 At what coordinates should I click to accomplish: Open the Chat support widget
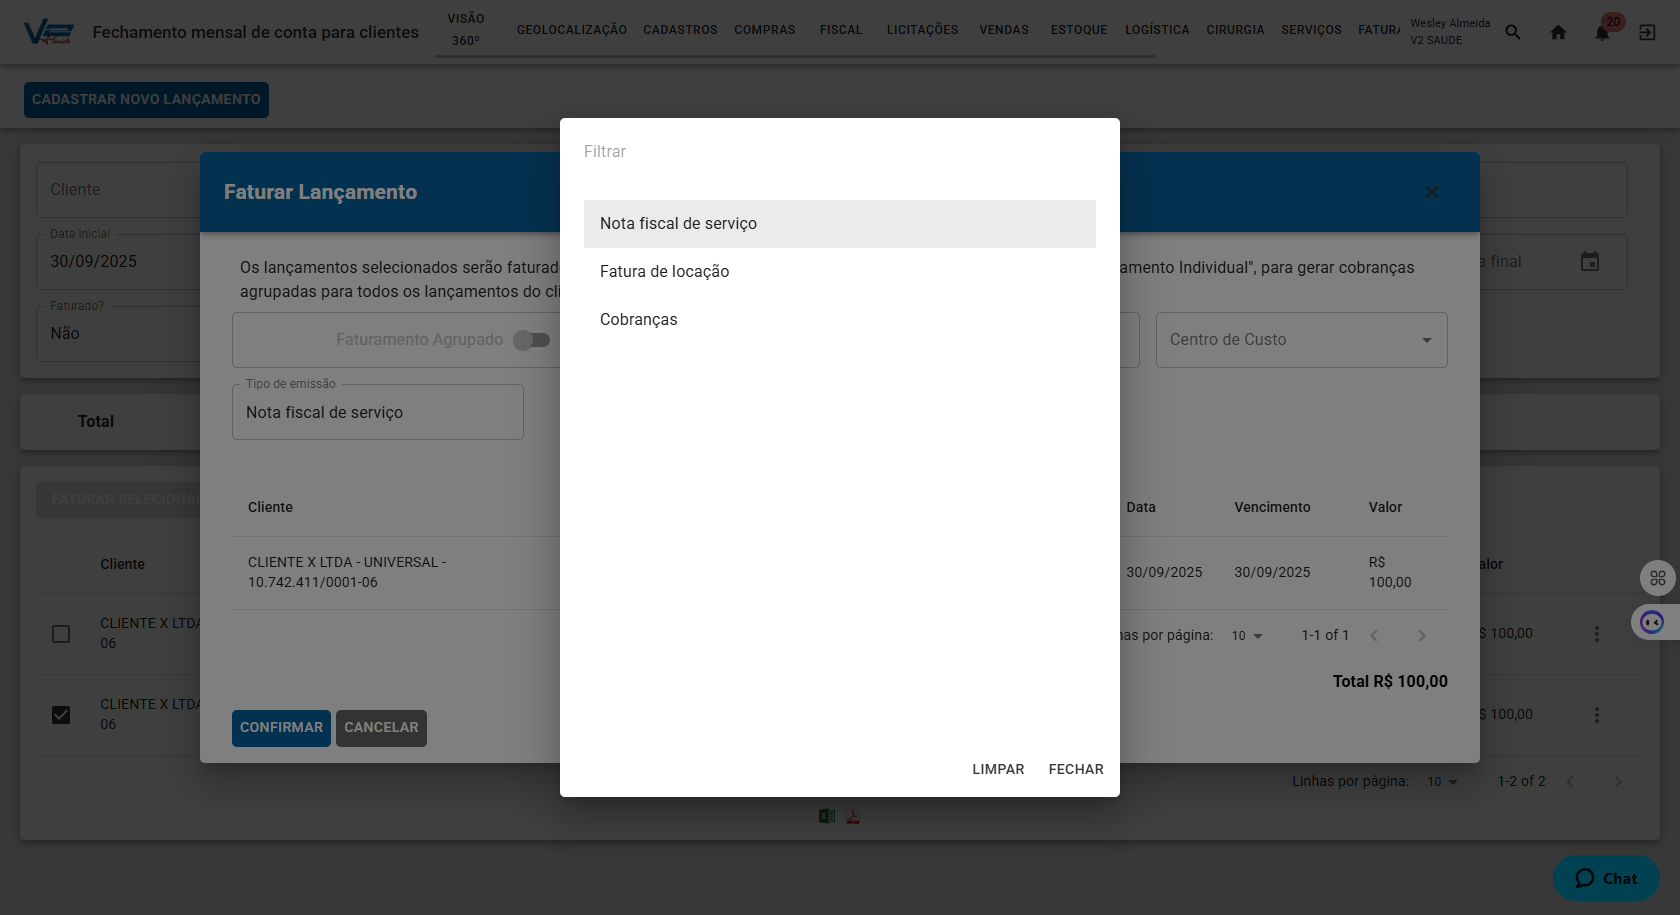[1606, 878]
